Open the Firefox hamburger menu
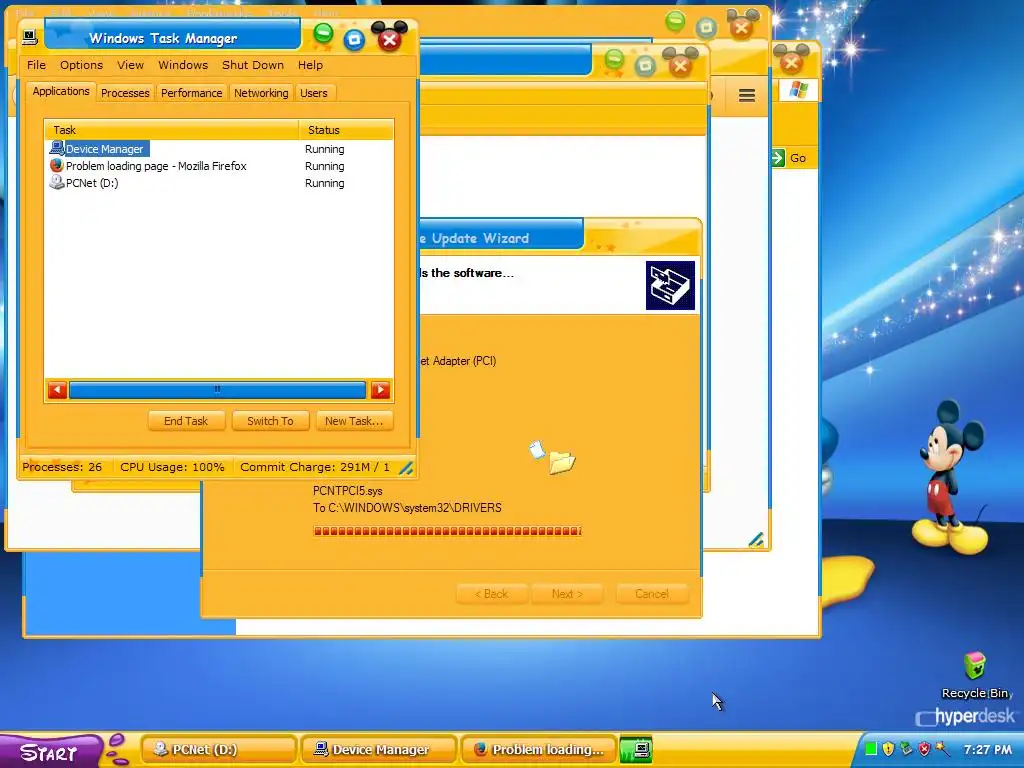 coord(747,95)
